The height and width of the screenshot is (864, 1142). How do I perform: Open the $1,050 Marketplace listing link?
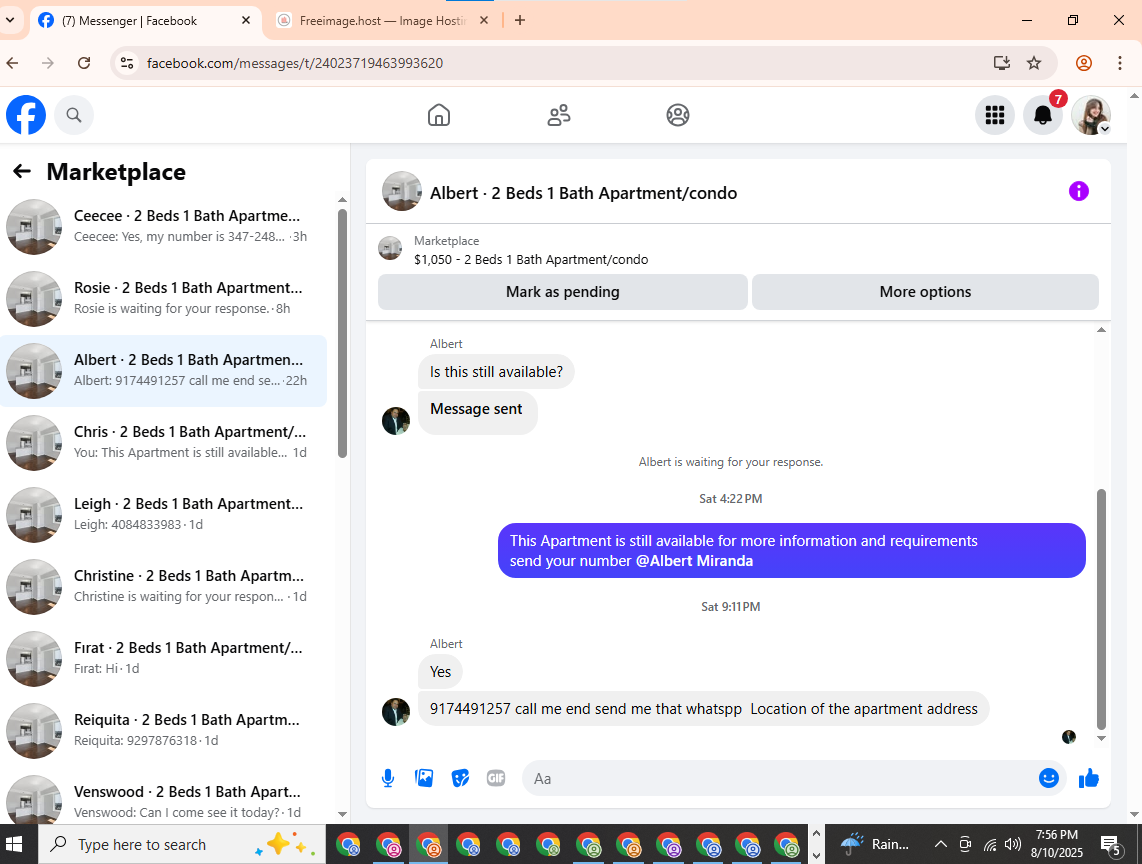point(531,260)
